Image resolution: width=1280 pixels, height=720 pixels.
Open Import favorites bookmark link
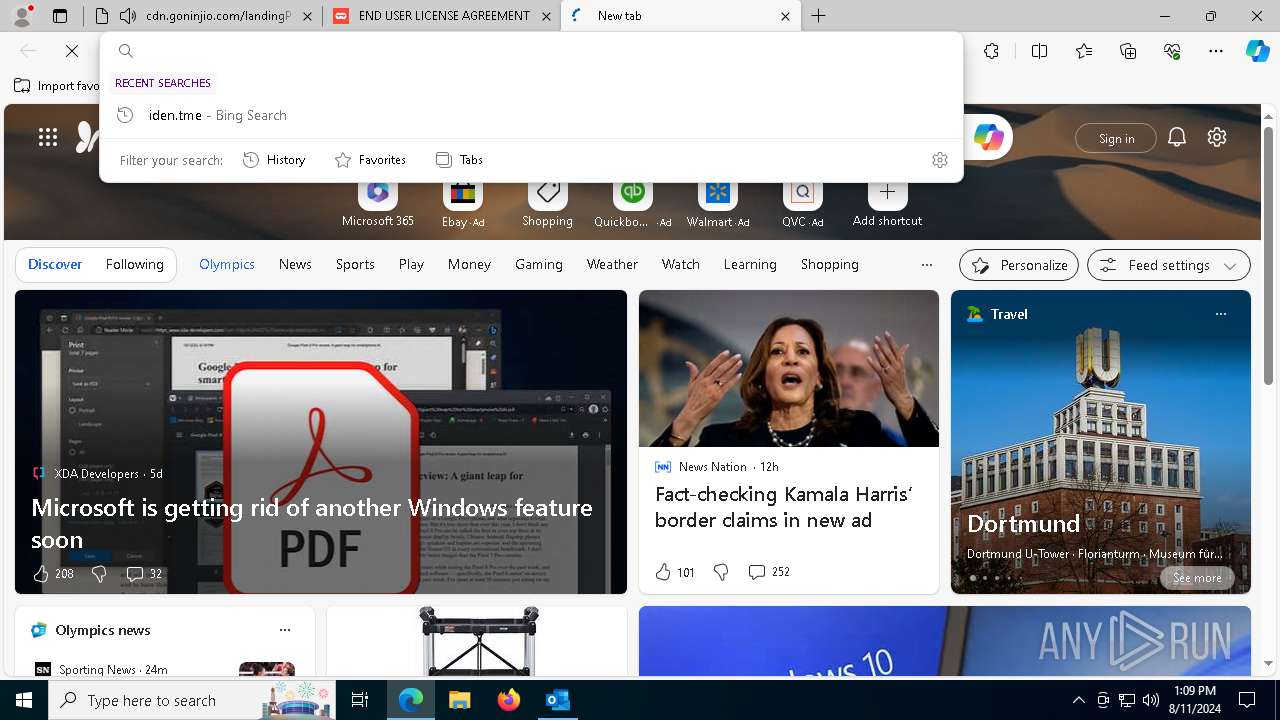point(57,86)
